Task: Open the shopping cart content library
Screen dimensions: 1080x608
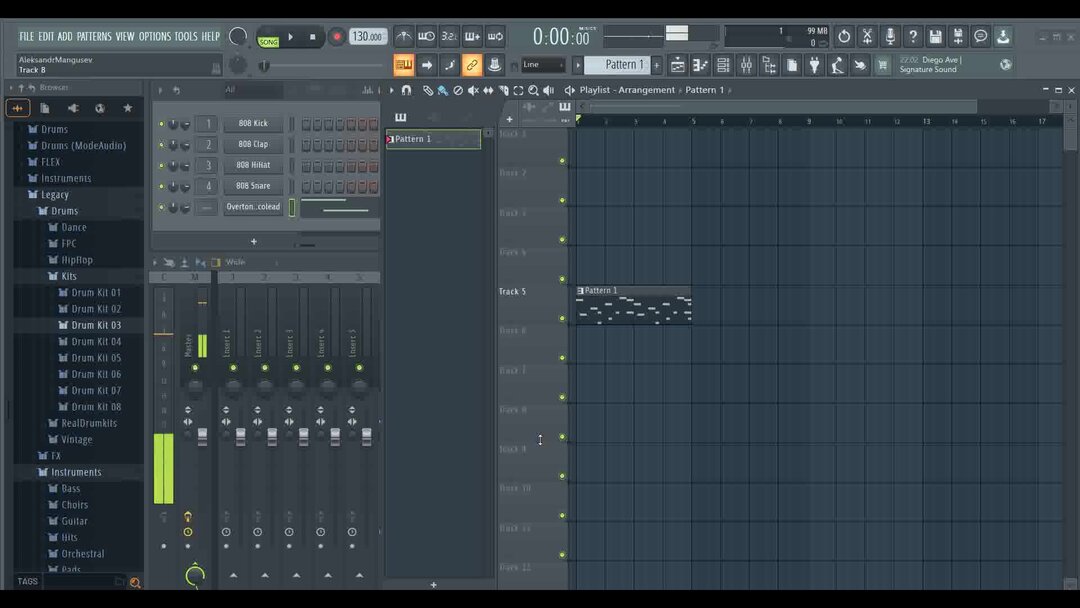Action: click(882, 65)
